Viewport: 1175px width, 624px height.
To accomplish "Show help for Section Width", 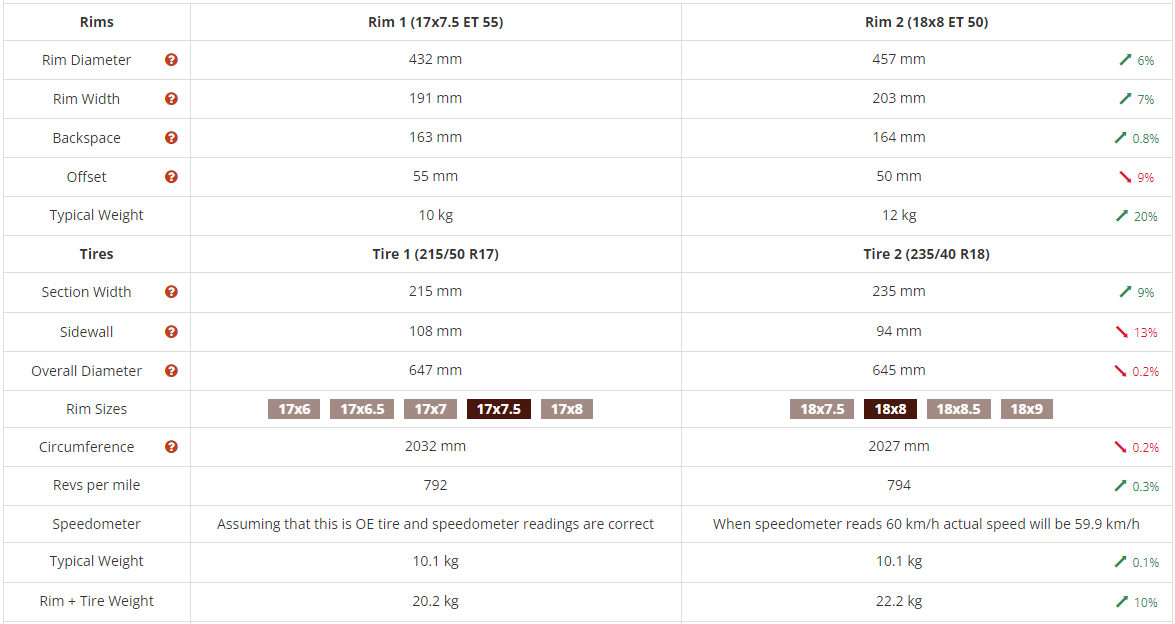I will coord(171,292).
